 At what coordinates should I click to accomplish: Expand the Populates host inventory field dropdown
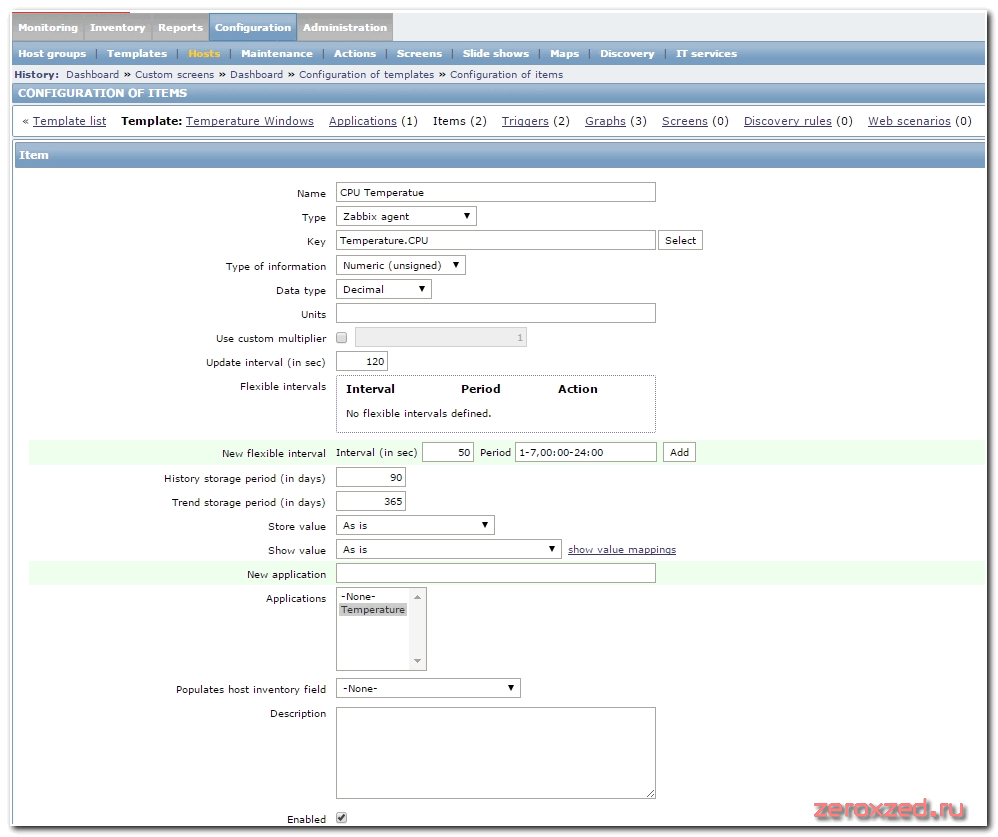[x=428, y=688]
